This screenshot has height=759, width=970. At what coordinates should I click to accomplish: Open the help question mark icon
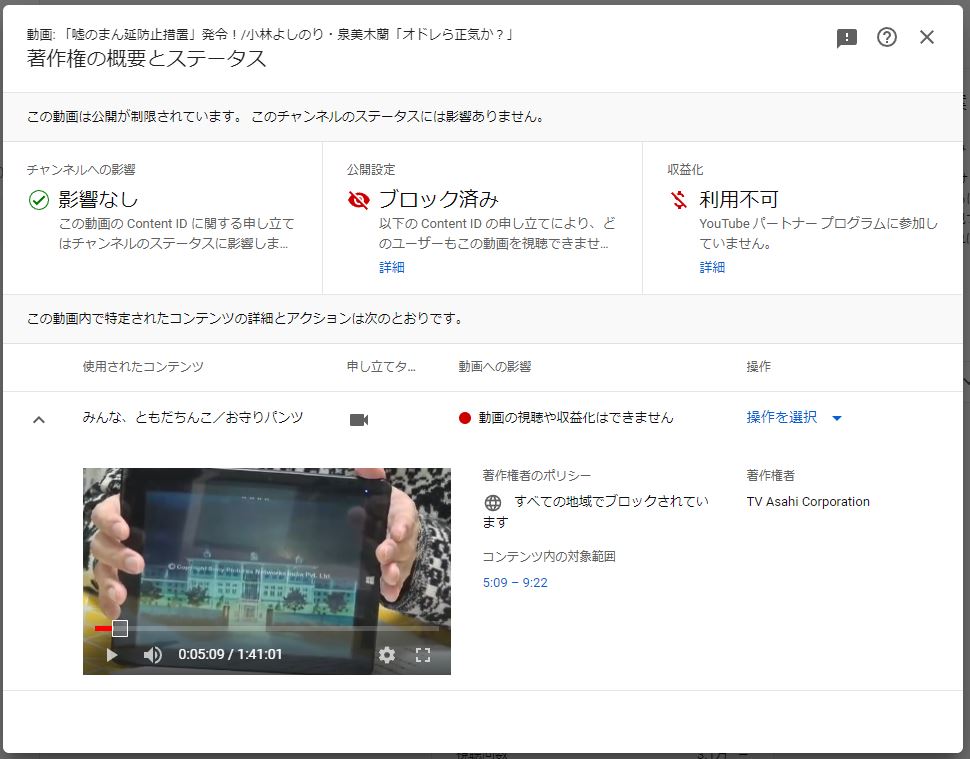[887, 38]
